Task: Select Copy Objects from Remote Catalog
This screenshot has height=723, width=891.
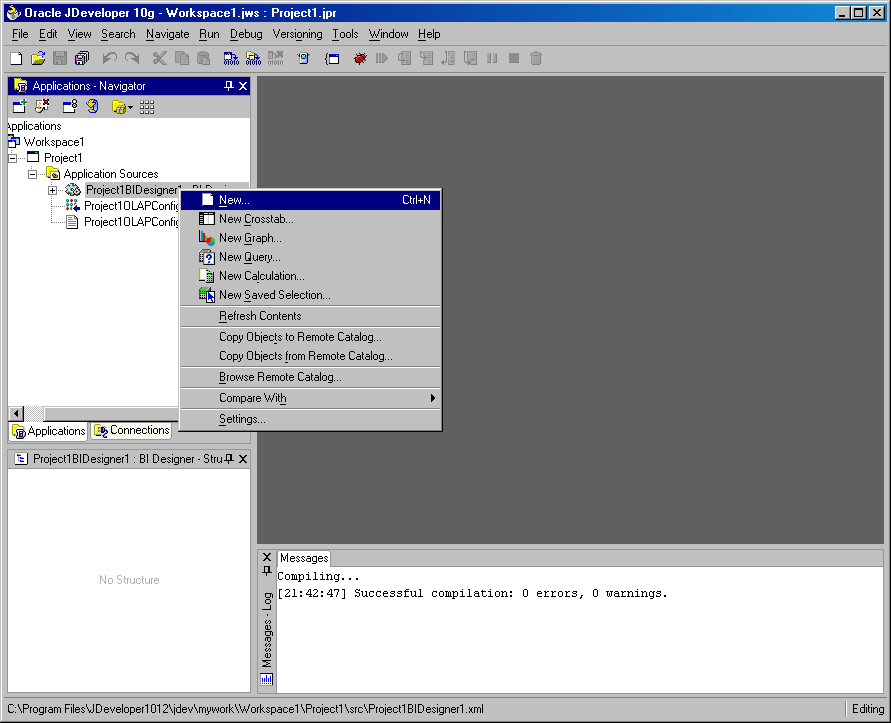Action: (310, 356)
